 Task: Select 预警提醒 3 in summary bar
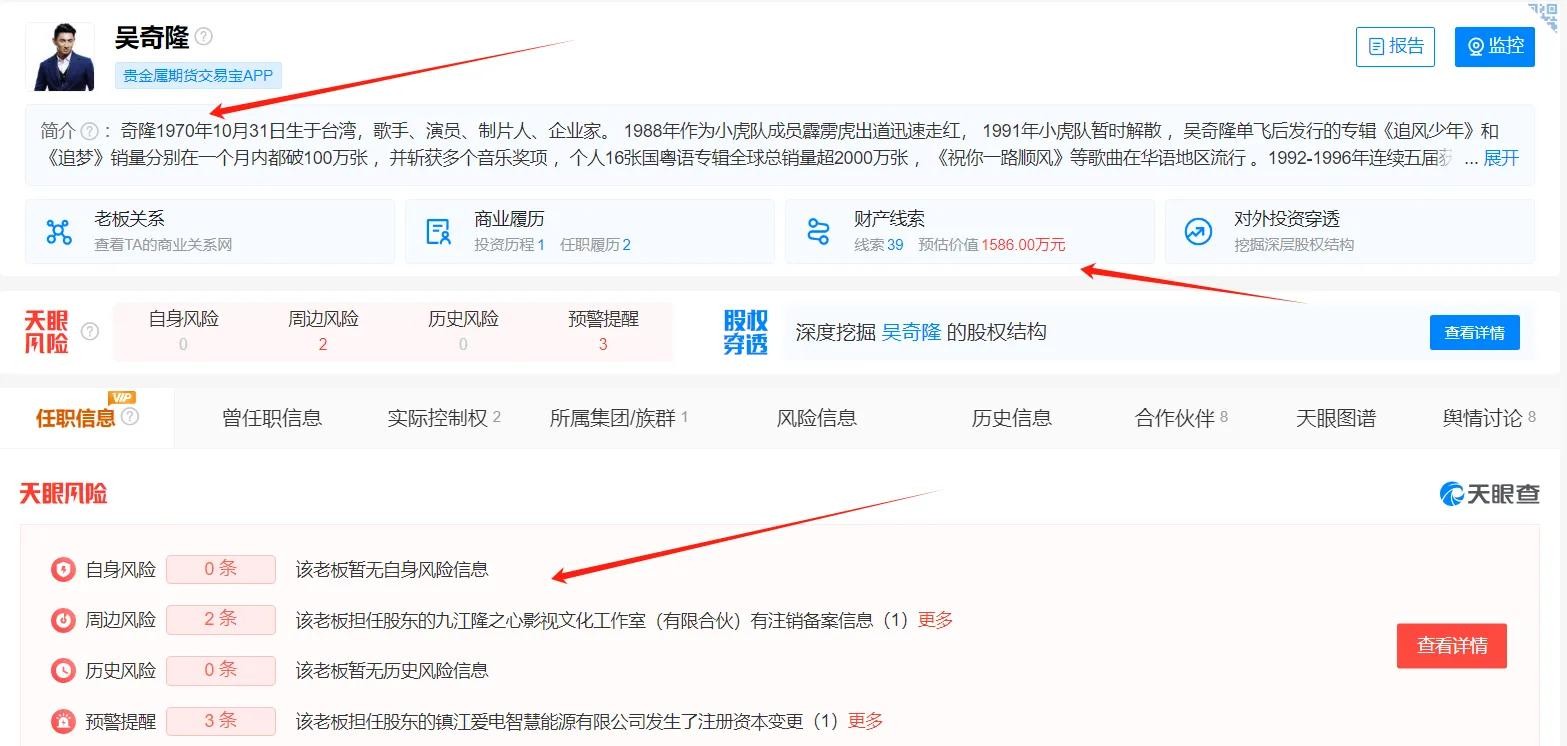pyautogui.click(x=603, y=331)
